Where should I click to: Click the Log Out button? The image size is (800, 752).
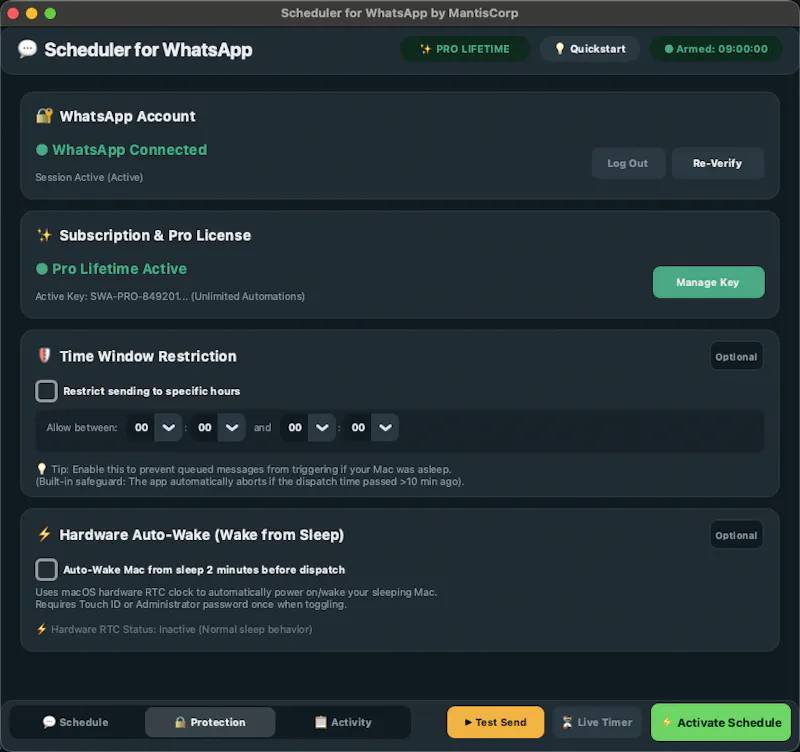pos(628,163)
